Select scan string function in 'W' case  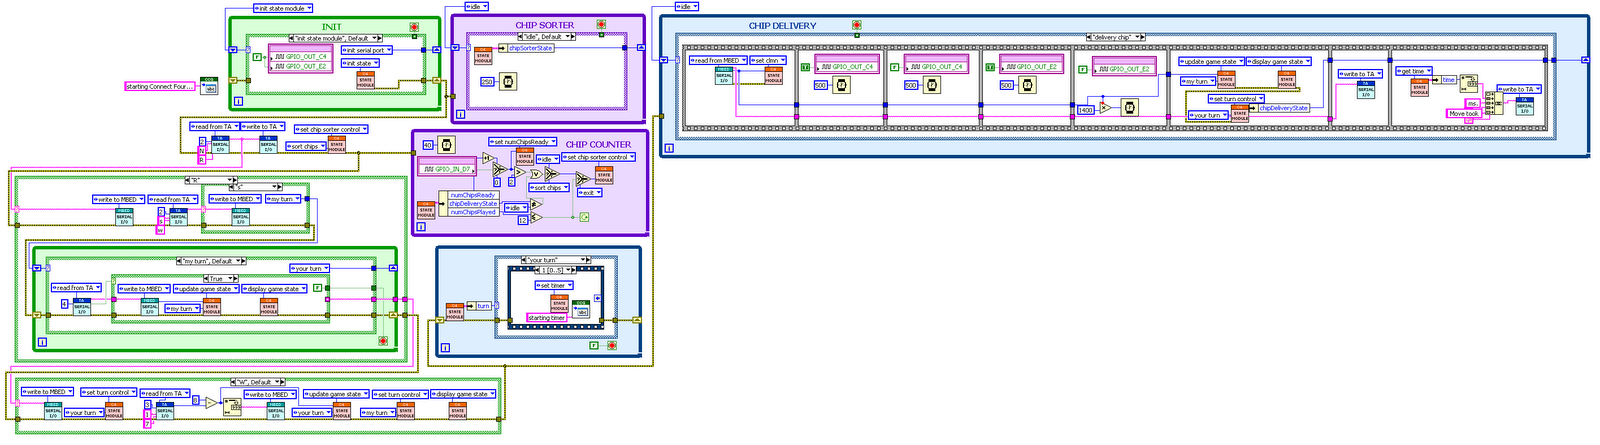232,407
